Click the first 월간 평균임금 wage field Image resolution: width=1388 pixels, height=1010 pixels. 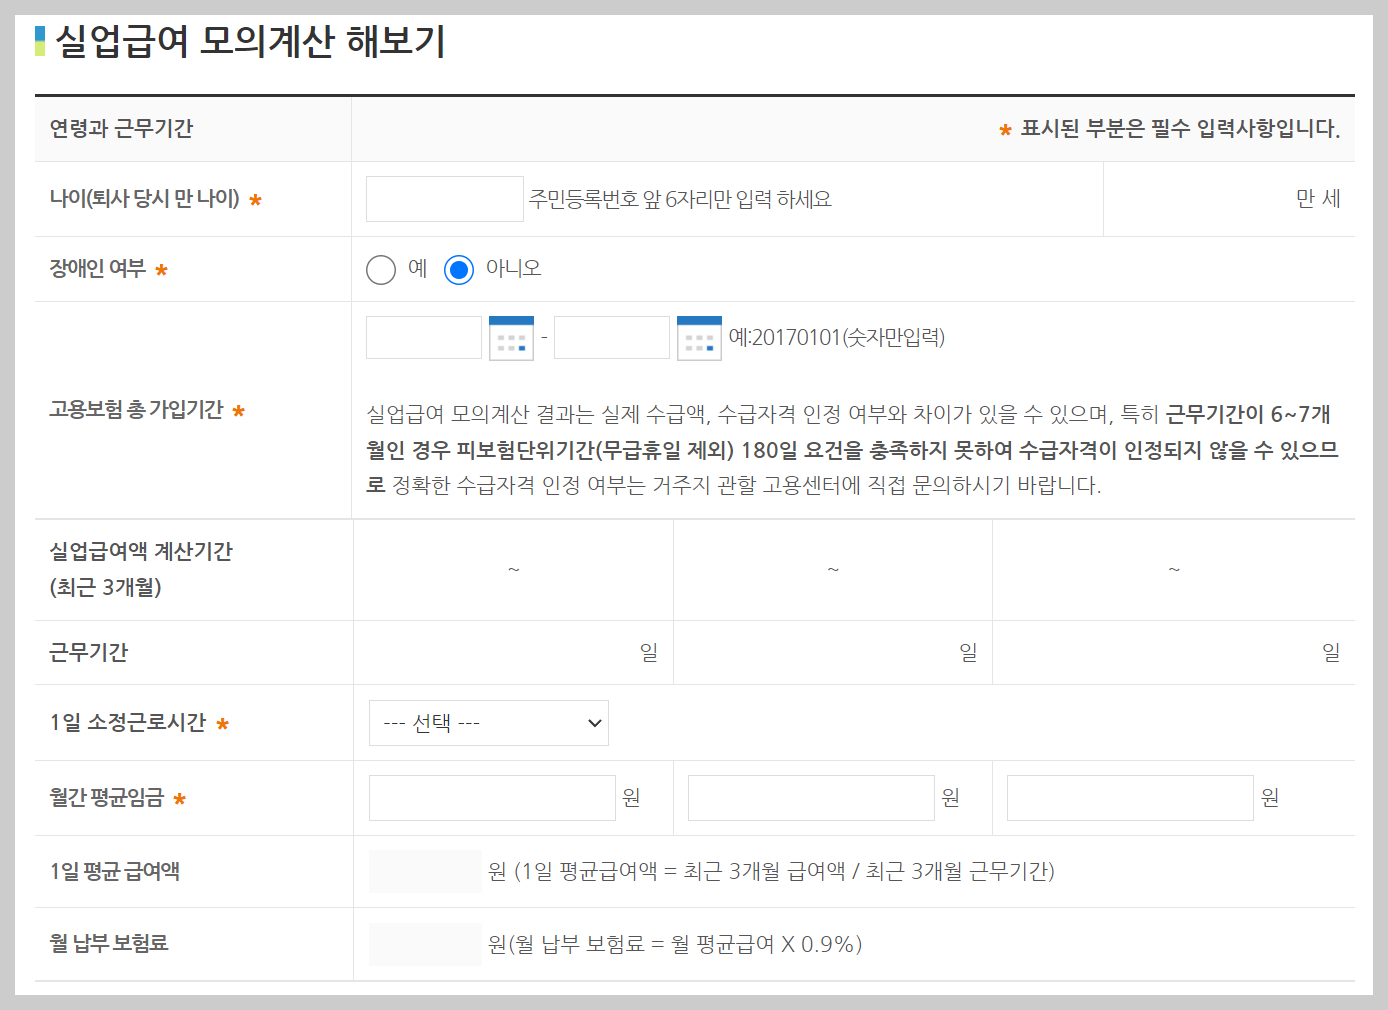pyautogui.click(x=491, y=797)
